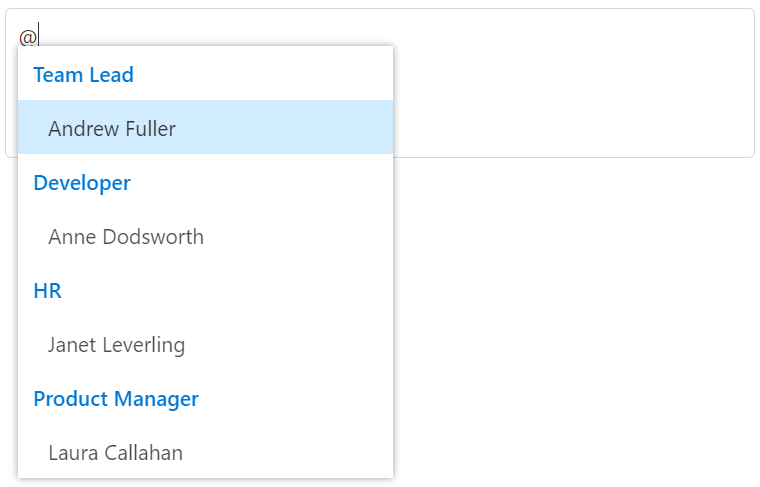Choose the person listed under Developer
Viewport: 760px width, 487px height.
[126, 237]
